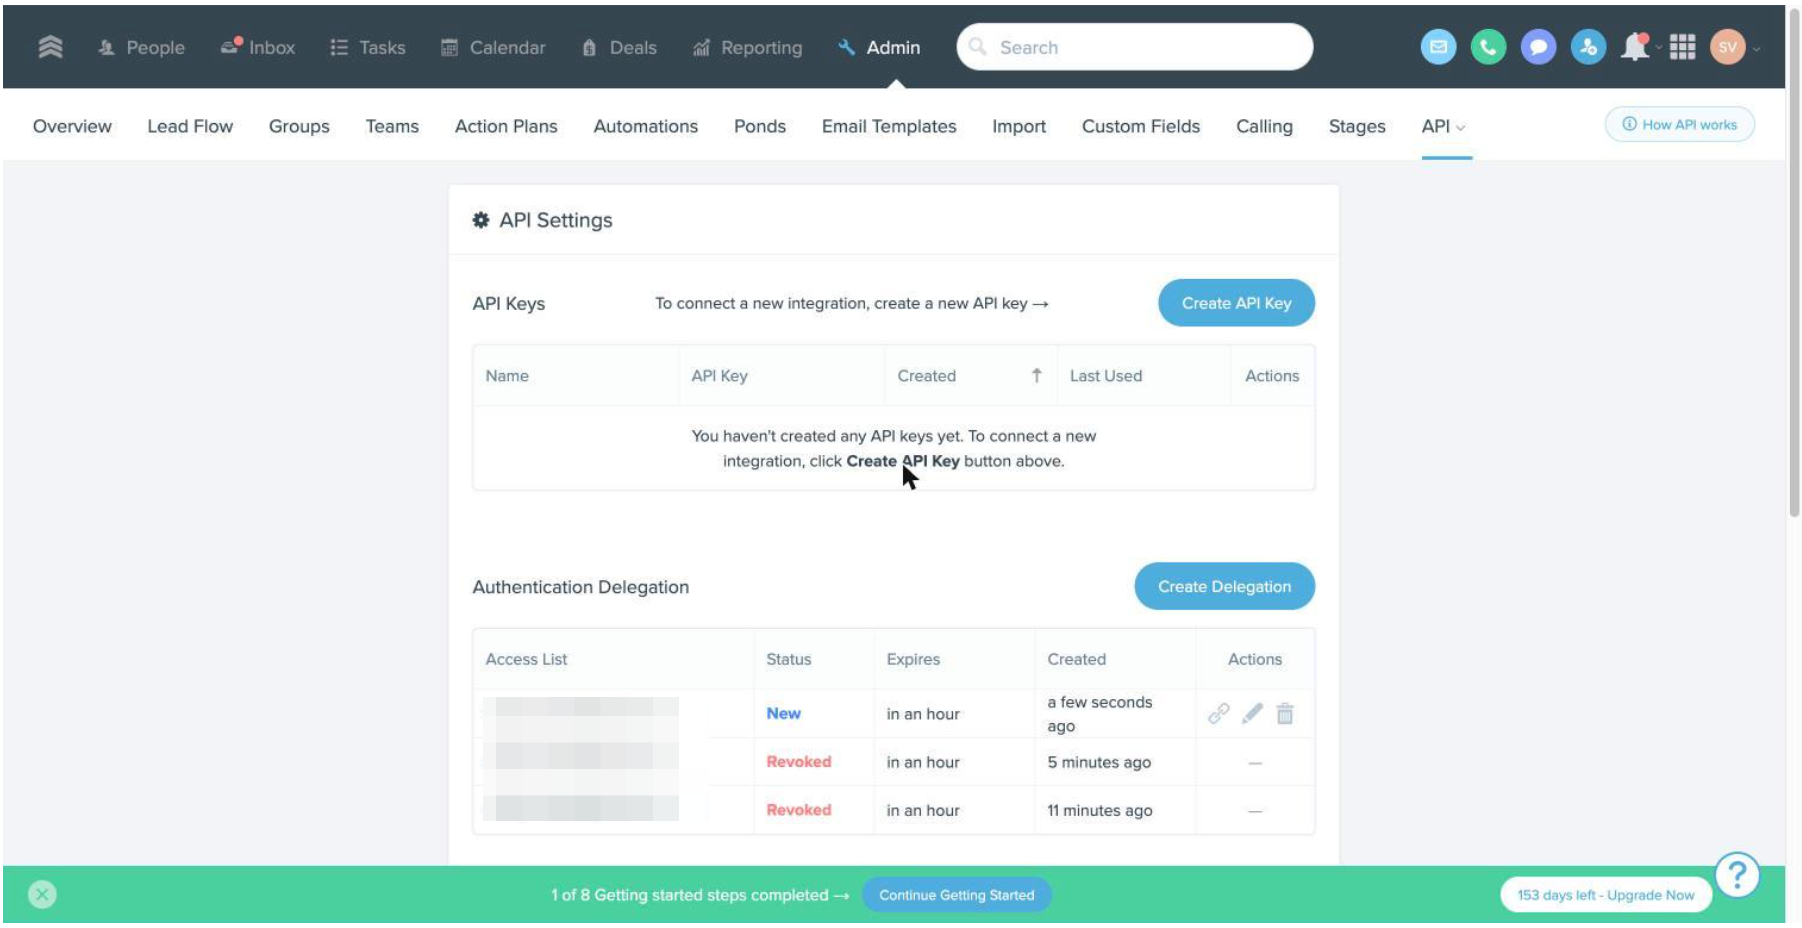This screenshot has width=1802, height=928.
Task: Click the API Settings gear icon
Action: (x=481, y=220)
